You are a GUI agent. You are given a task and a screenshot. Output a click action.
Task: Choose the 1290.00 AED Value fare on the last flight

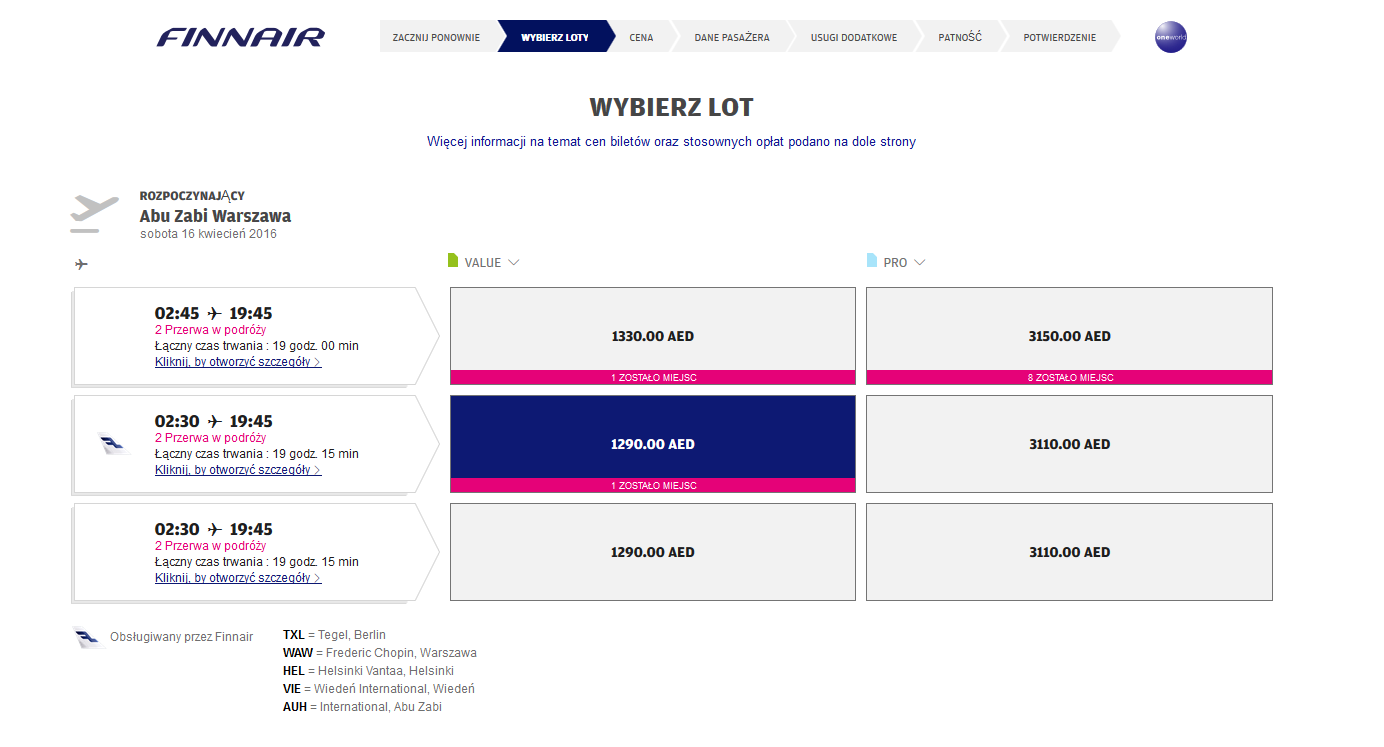[x=653, y=552]
